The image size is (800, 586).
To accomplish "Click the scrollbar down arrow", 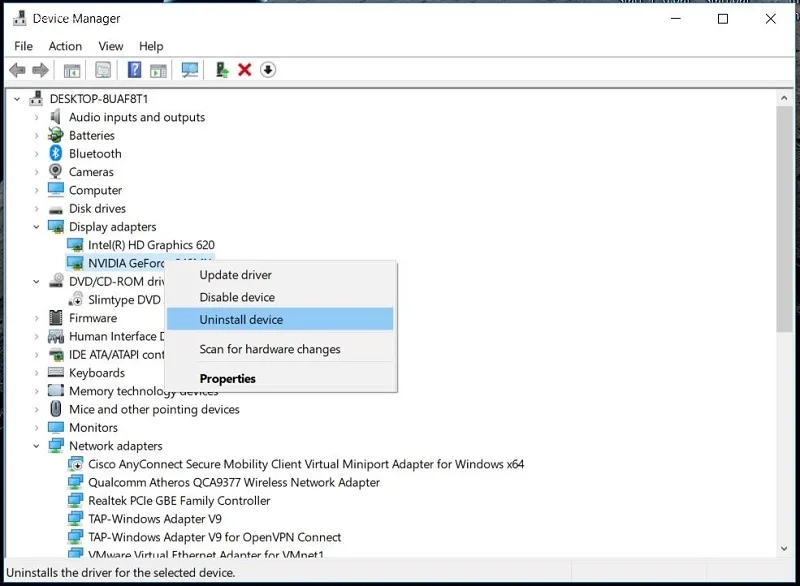I will click(784, 548).
